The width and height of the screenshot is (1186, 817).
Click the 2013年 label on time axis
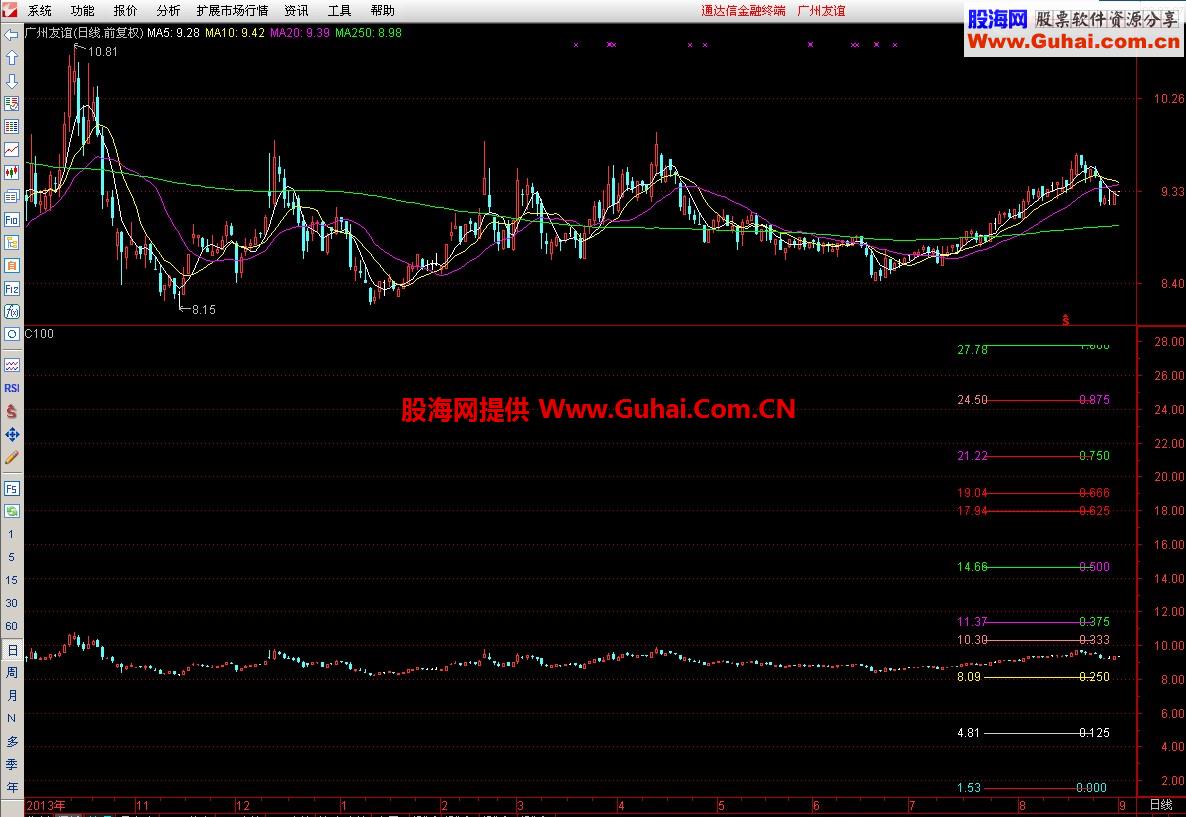point(45,805)
